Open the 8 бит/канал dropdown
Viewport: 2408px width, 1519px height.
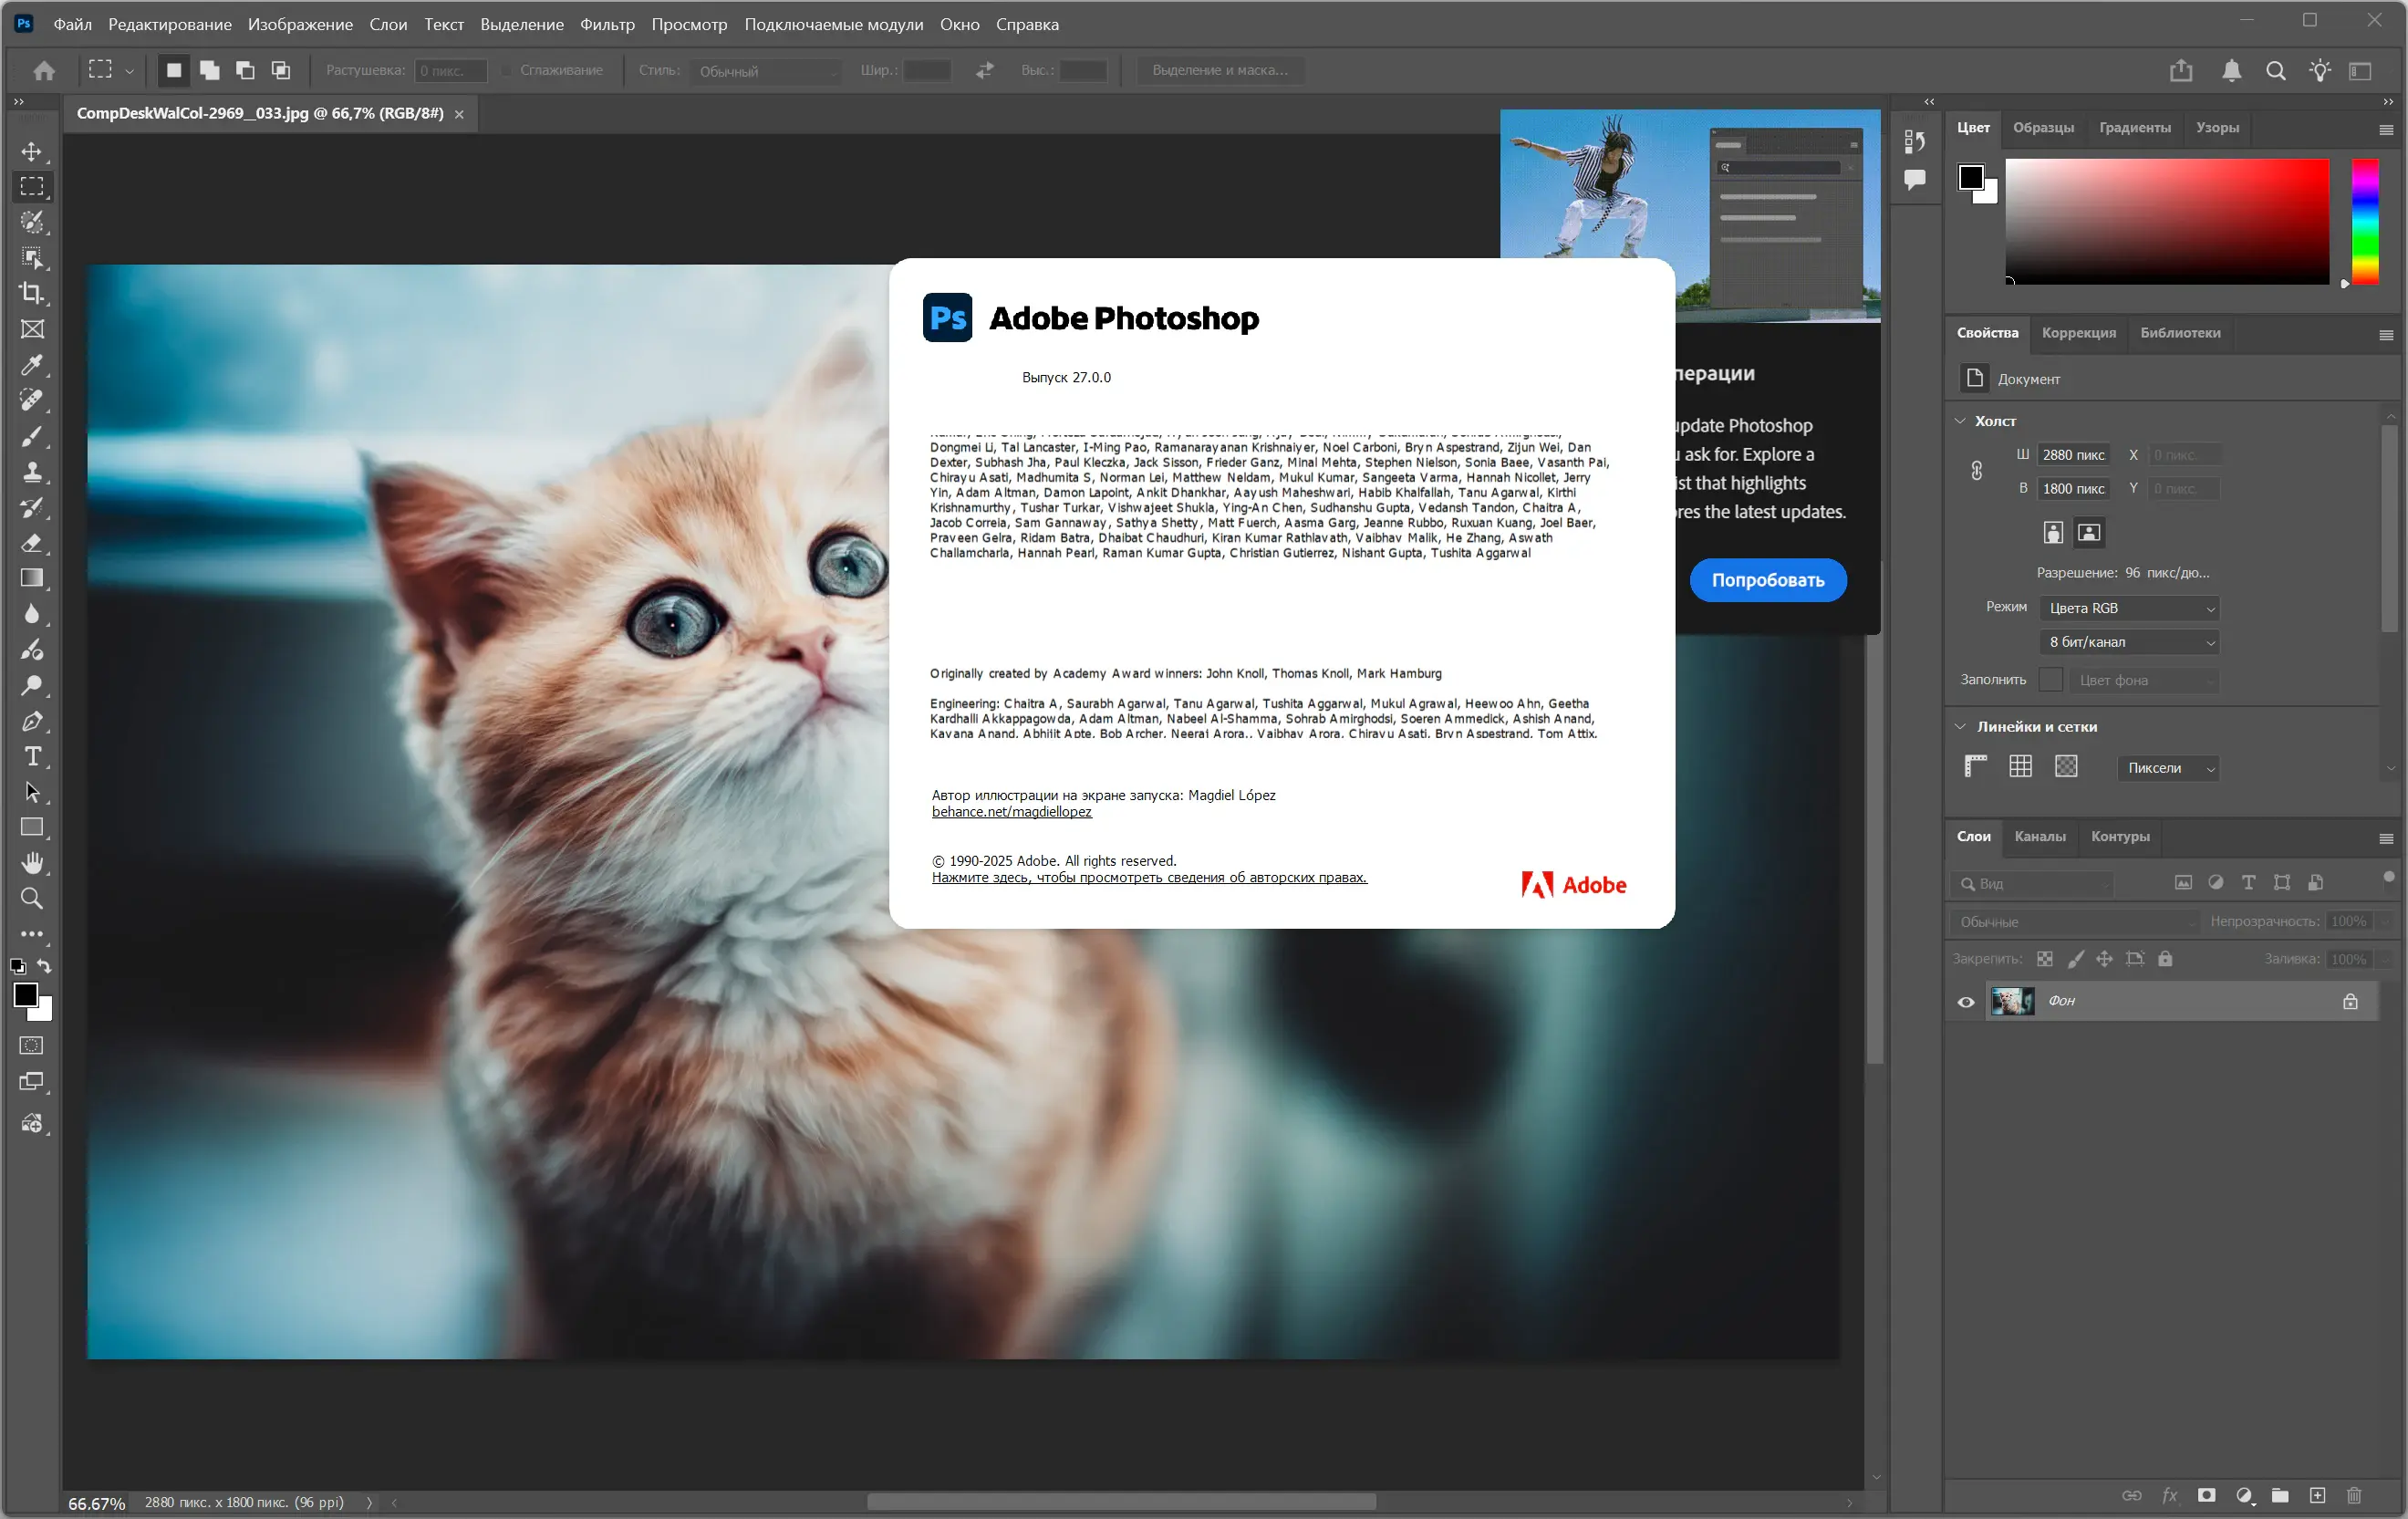click(2130, 642)
